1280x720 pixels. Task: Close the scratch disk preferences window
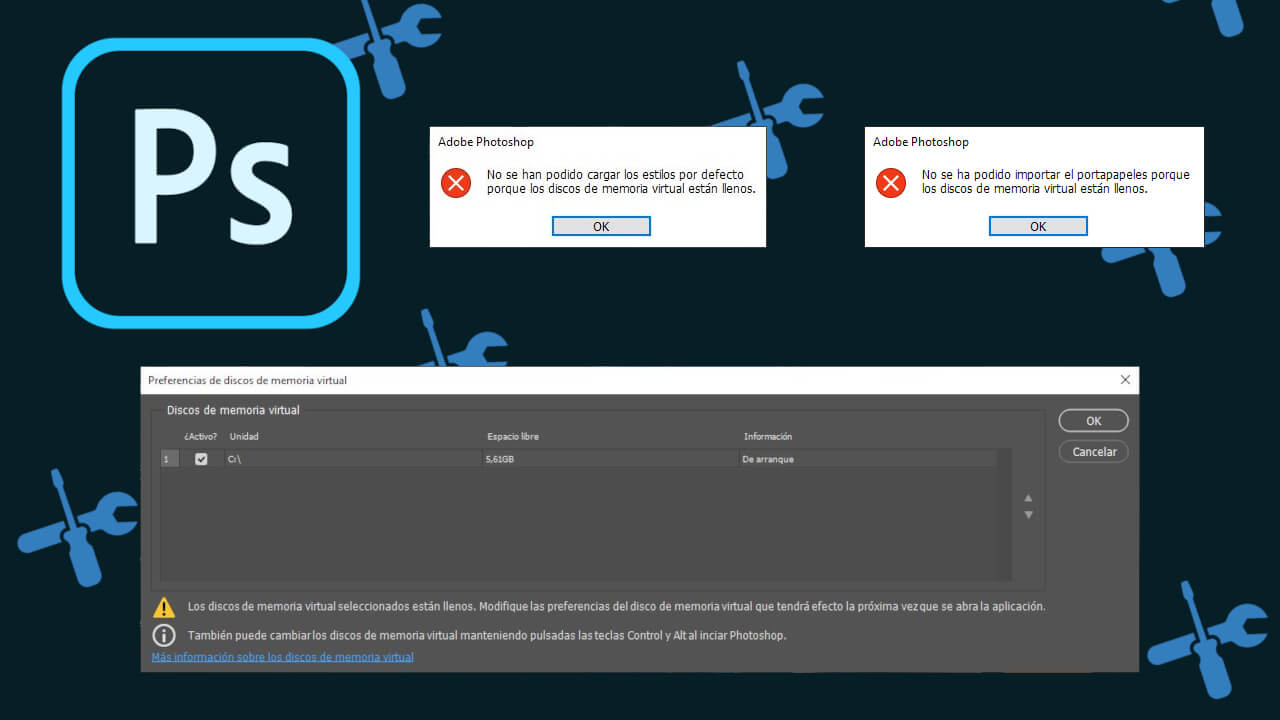[1125, 380]
